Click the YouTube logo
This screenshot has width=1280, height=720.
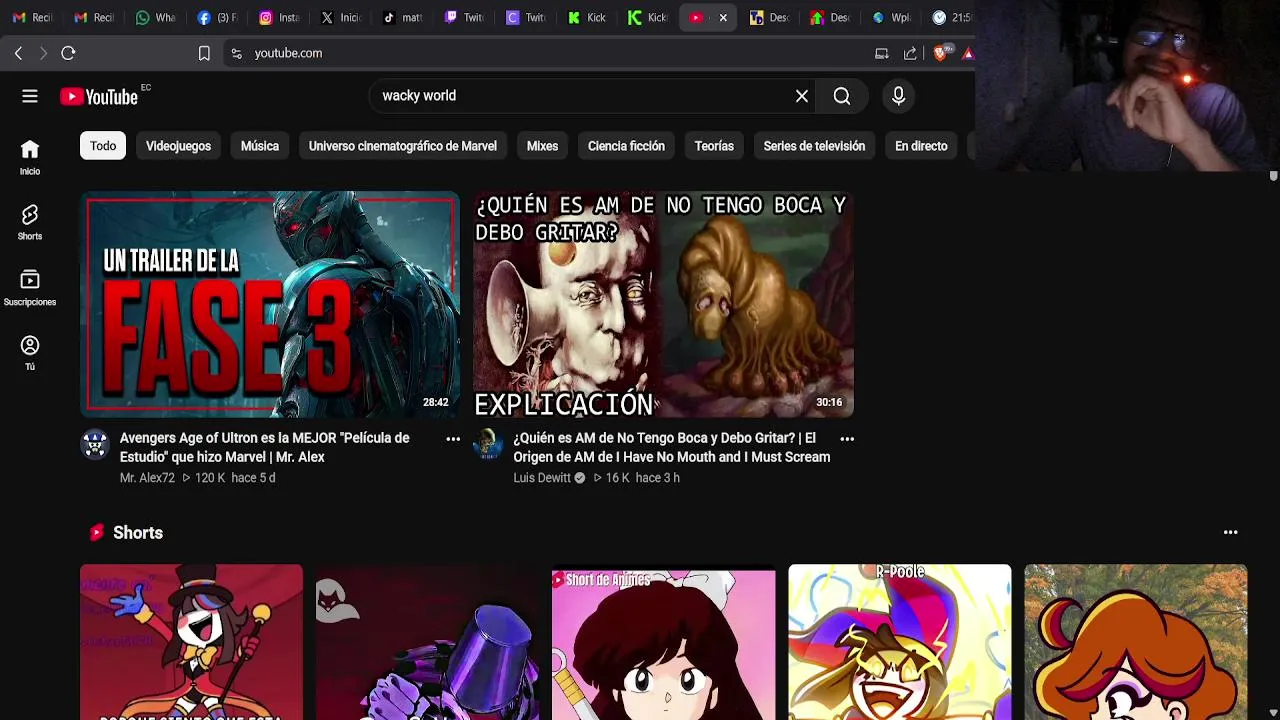click(99, 97)
